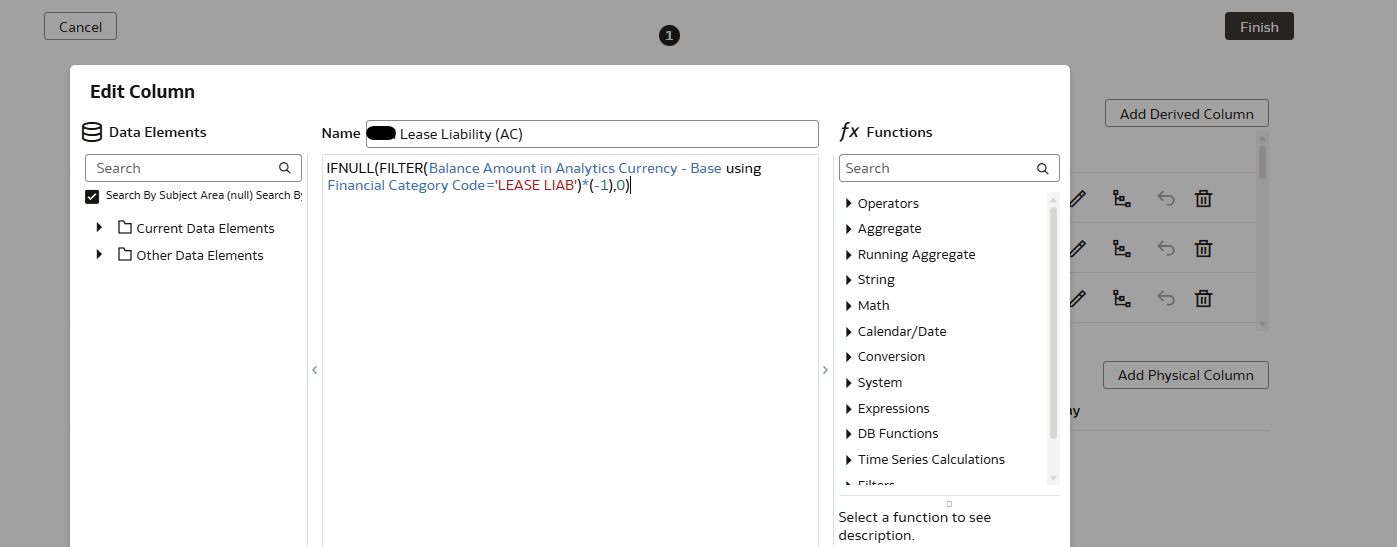Expand the Aggregate function group

point(849,229)
